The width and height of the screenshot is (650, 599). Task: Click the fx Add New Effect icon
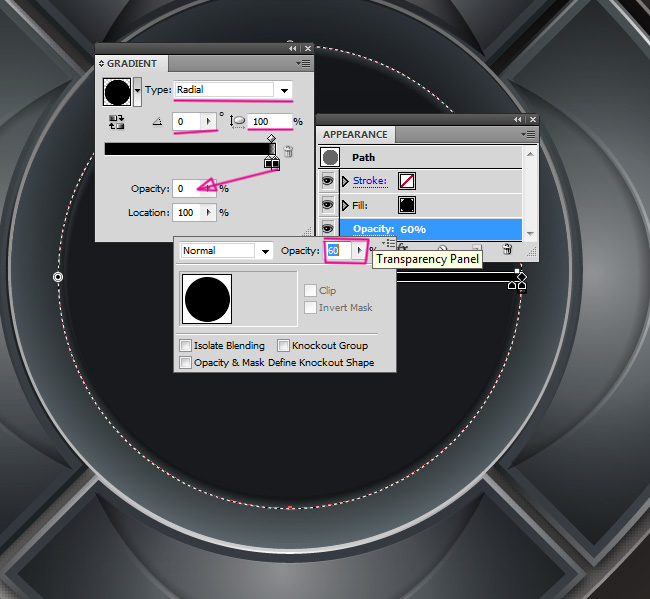point(403,248)
